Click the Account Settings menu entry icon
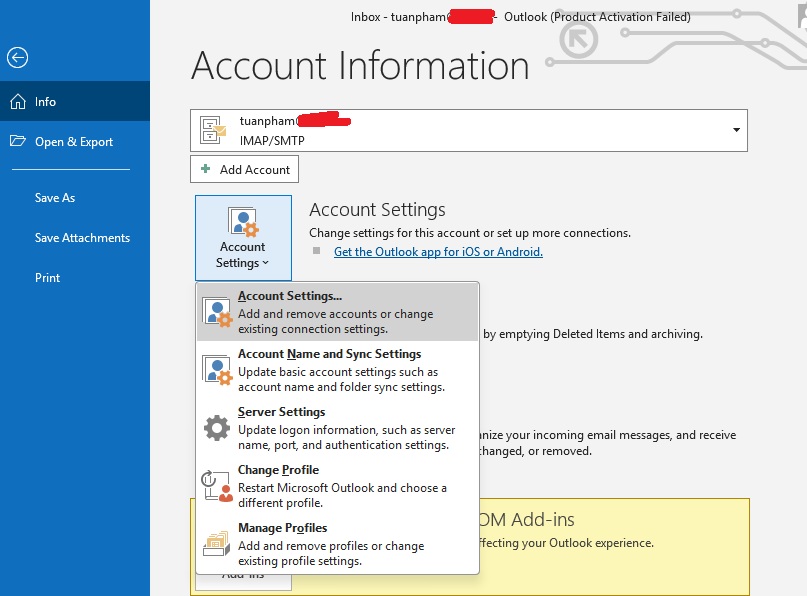 coord(217,312)
